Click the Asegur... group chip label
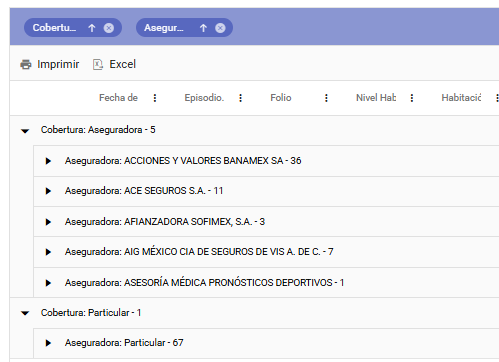 tap(164, 28)
